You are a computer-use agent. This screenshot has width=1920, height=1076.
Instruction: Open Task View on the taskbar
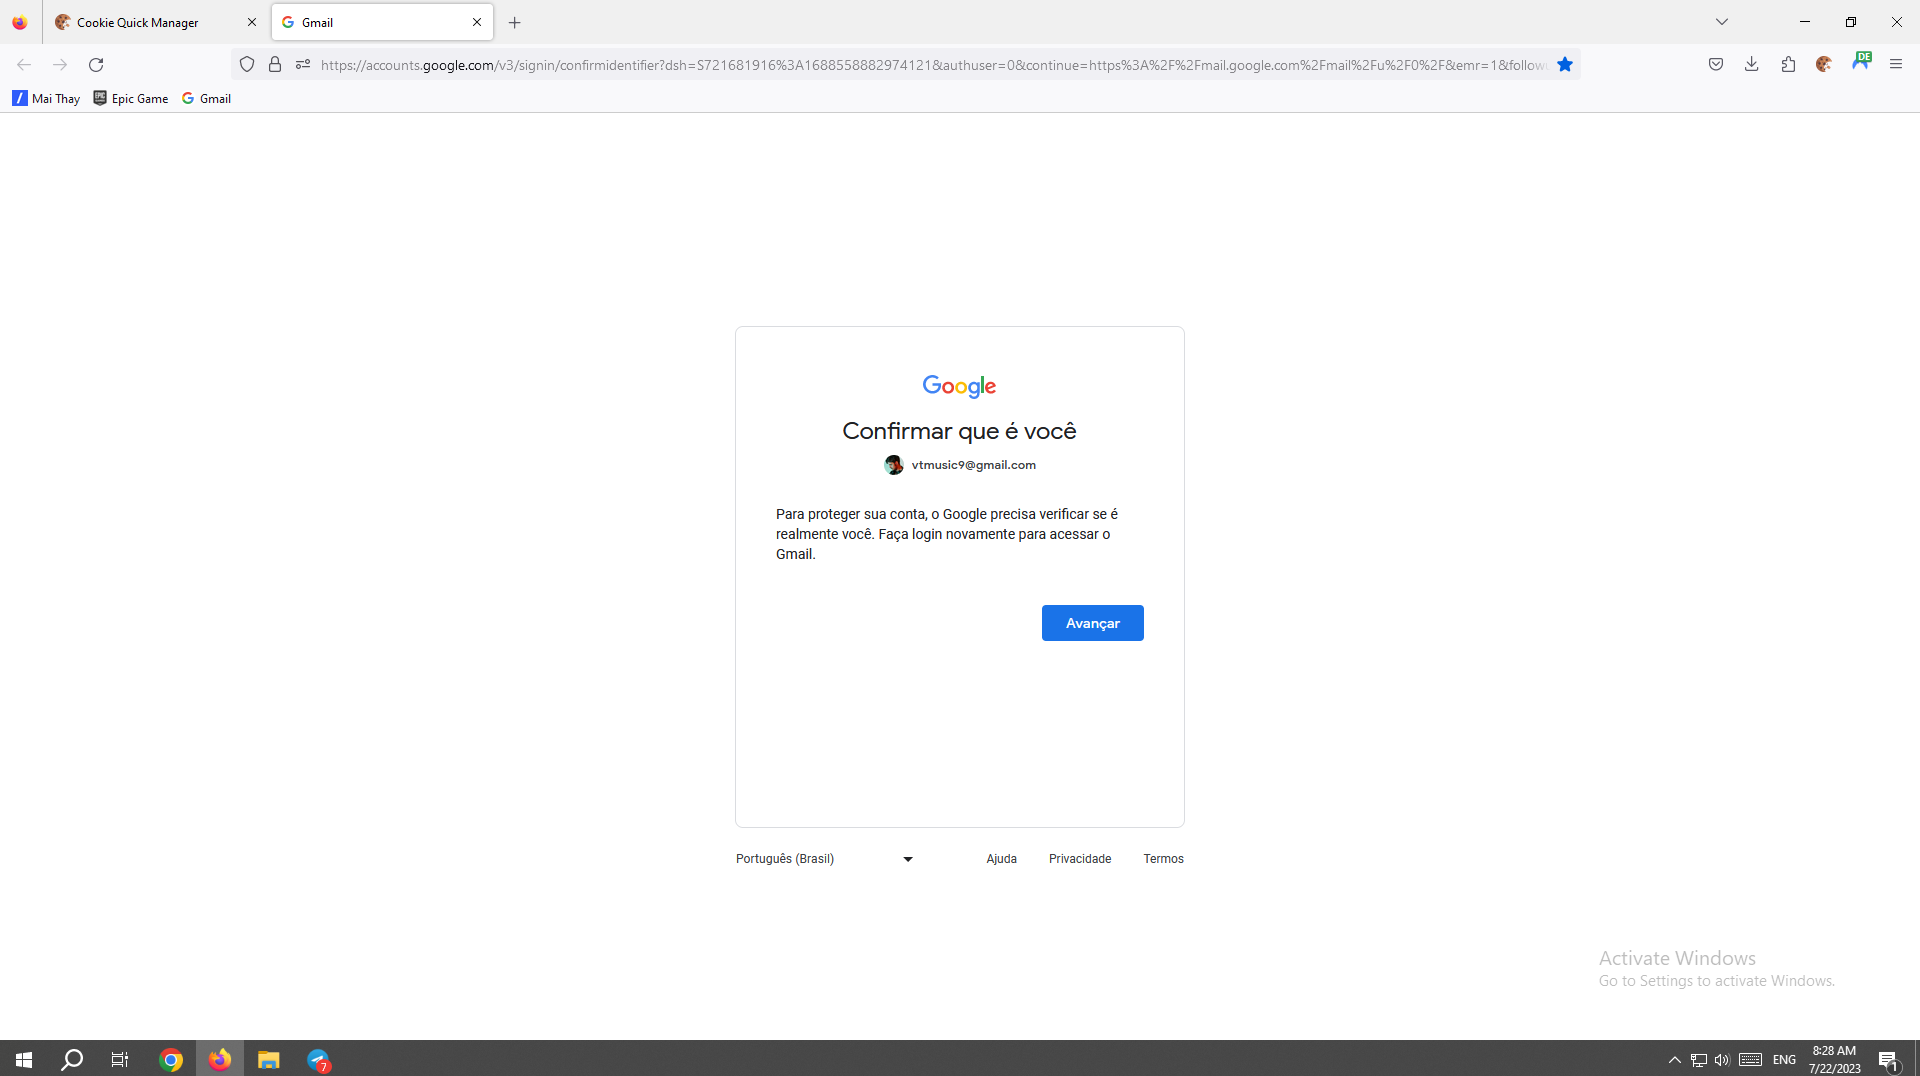120,1059
